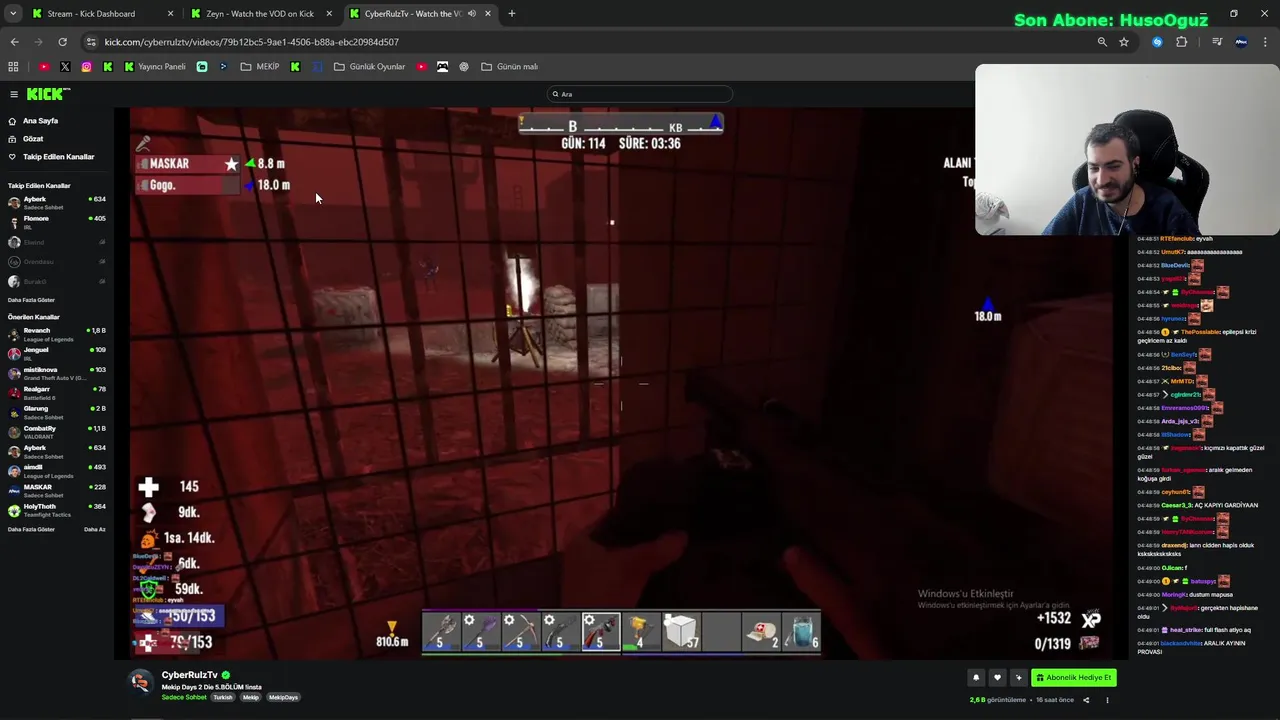Click the address bar URL
The width and height of the screenshot is (1280, 720).
click(251, 42)
